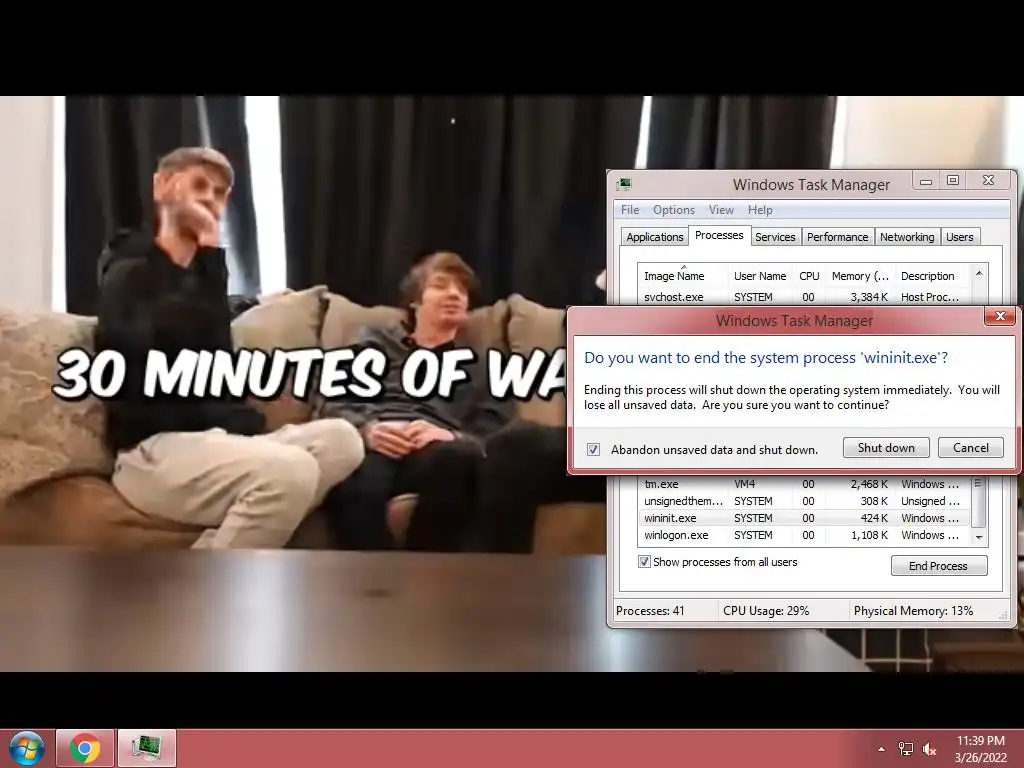Click the process list scroll up arrow

[x=978, y=273]
